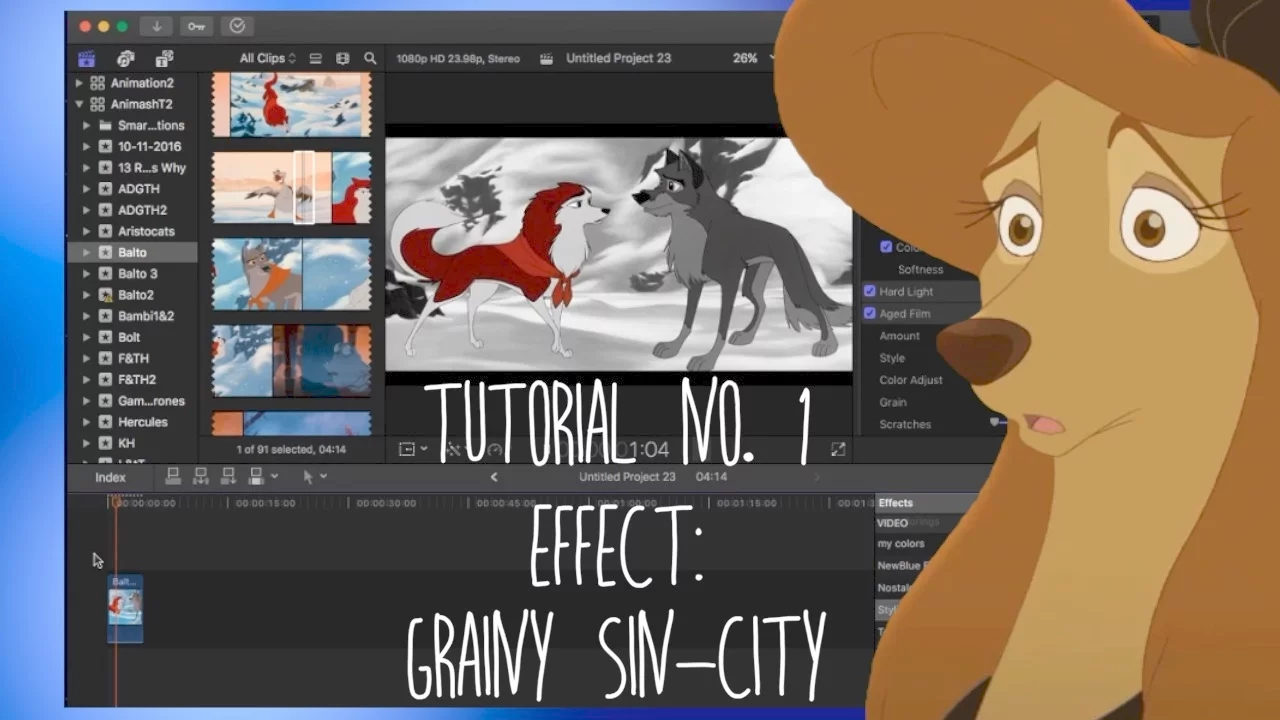Image resolution: width=1280 pixels, height=720 pixels.
Task: Open the enhancements magic wand menu
Action: pos(453,449)
